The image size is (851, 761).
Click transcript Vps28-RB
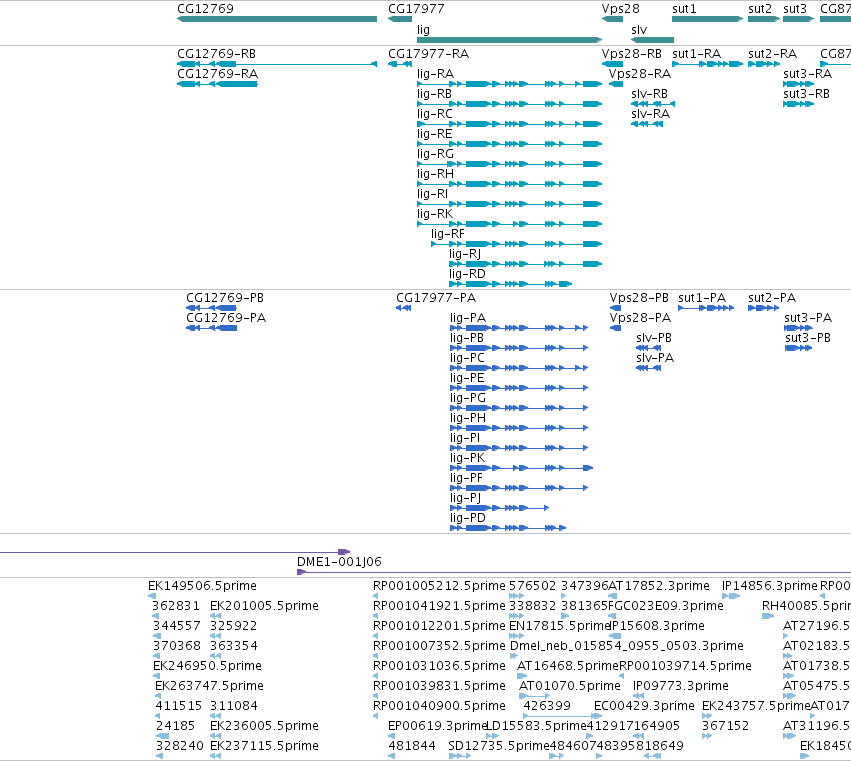tap(612, 64)
